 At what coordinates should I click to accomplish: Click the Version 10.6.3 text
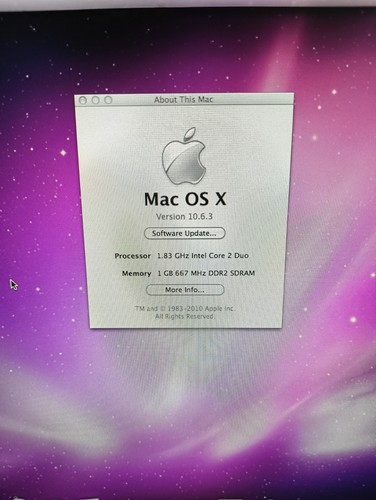(x=184, y=216)
